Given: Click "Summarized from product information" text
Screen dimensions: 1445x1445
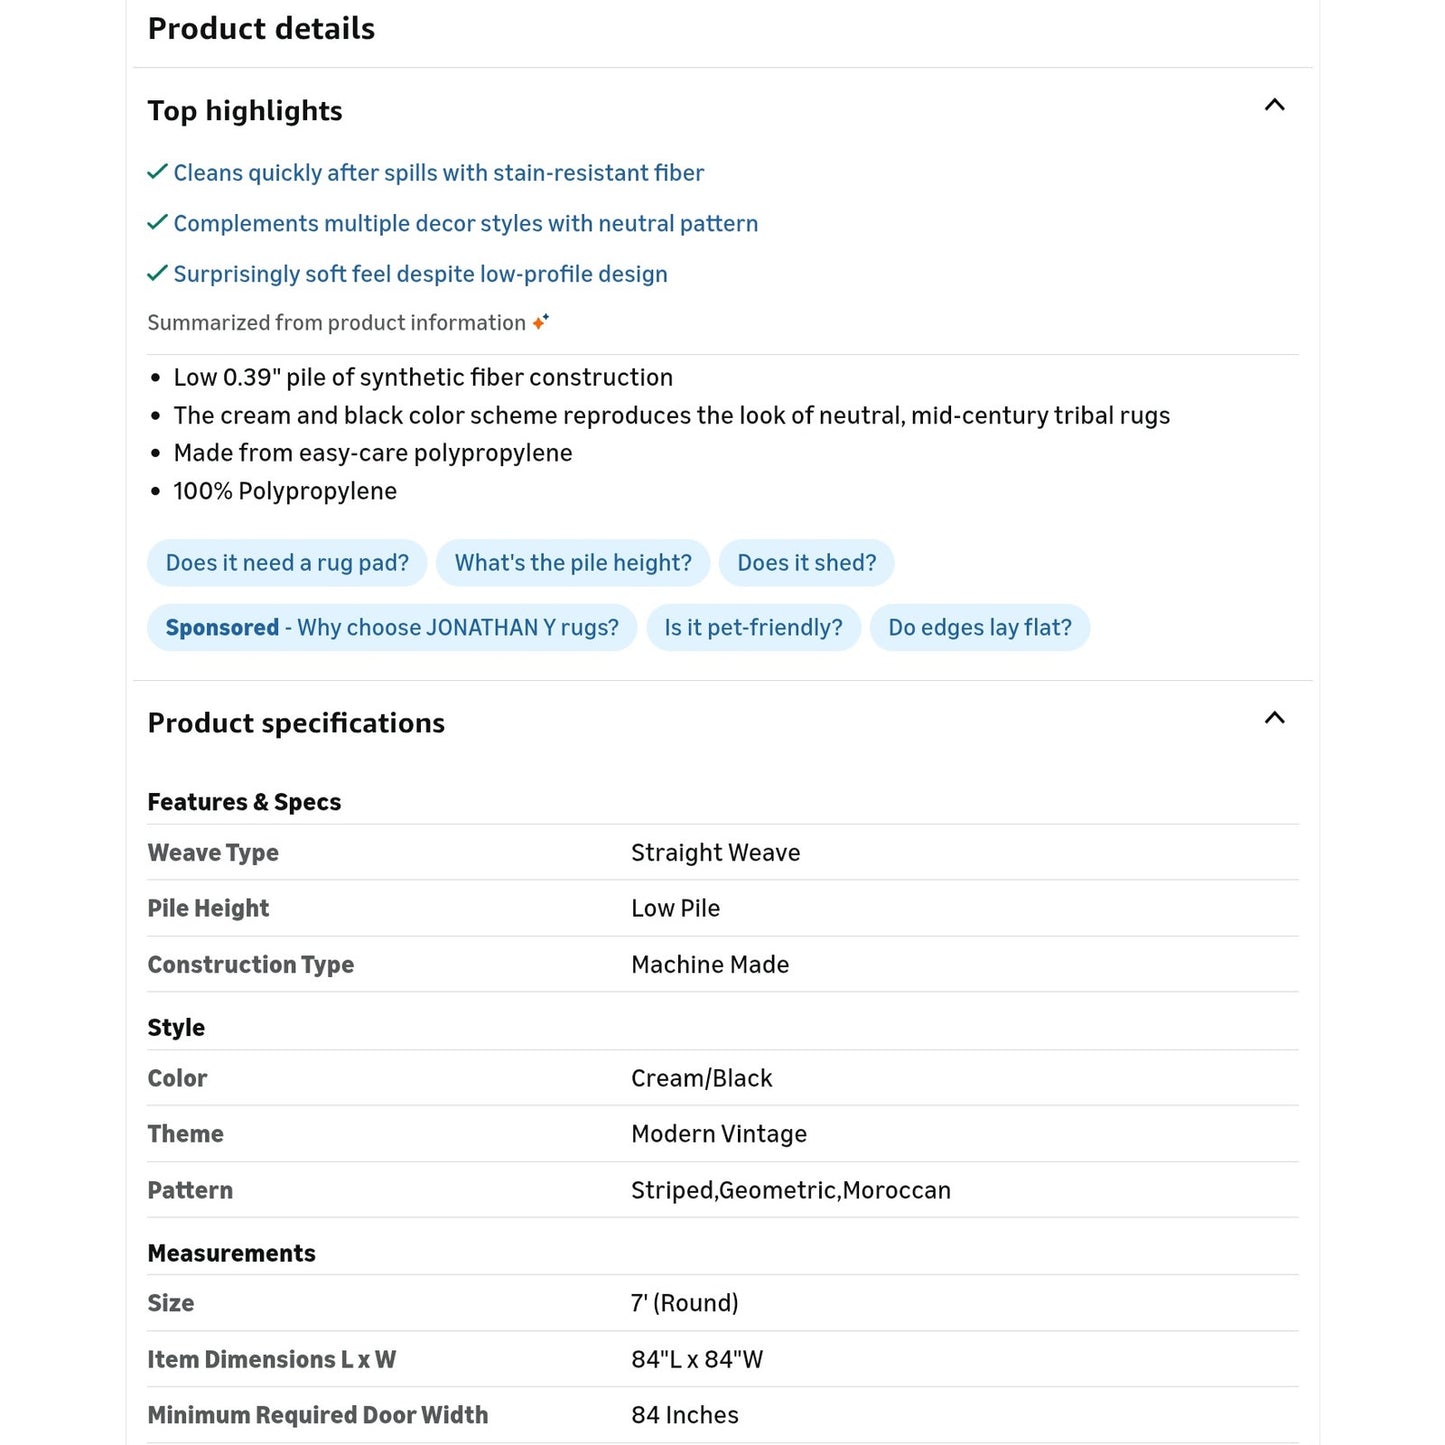Looking at the screenshot, I should coord(336,323).
